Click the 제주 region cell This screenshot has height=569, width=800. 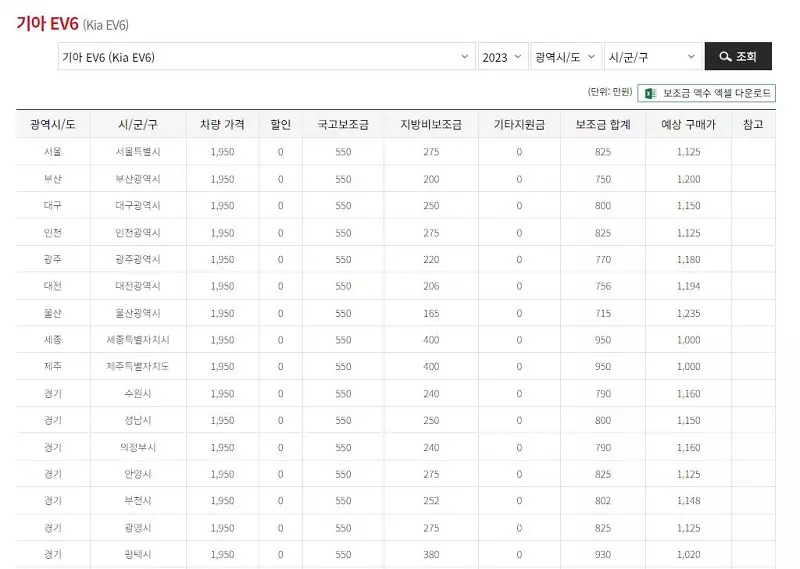[53, 366]
